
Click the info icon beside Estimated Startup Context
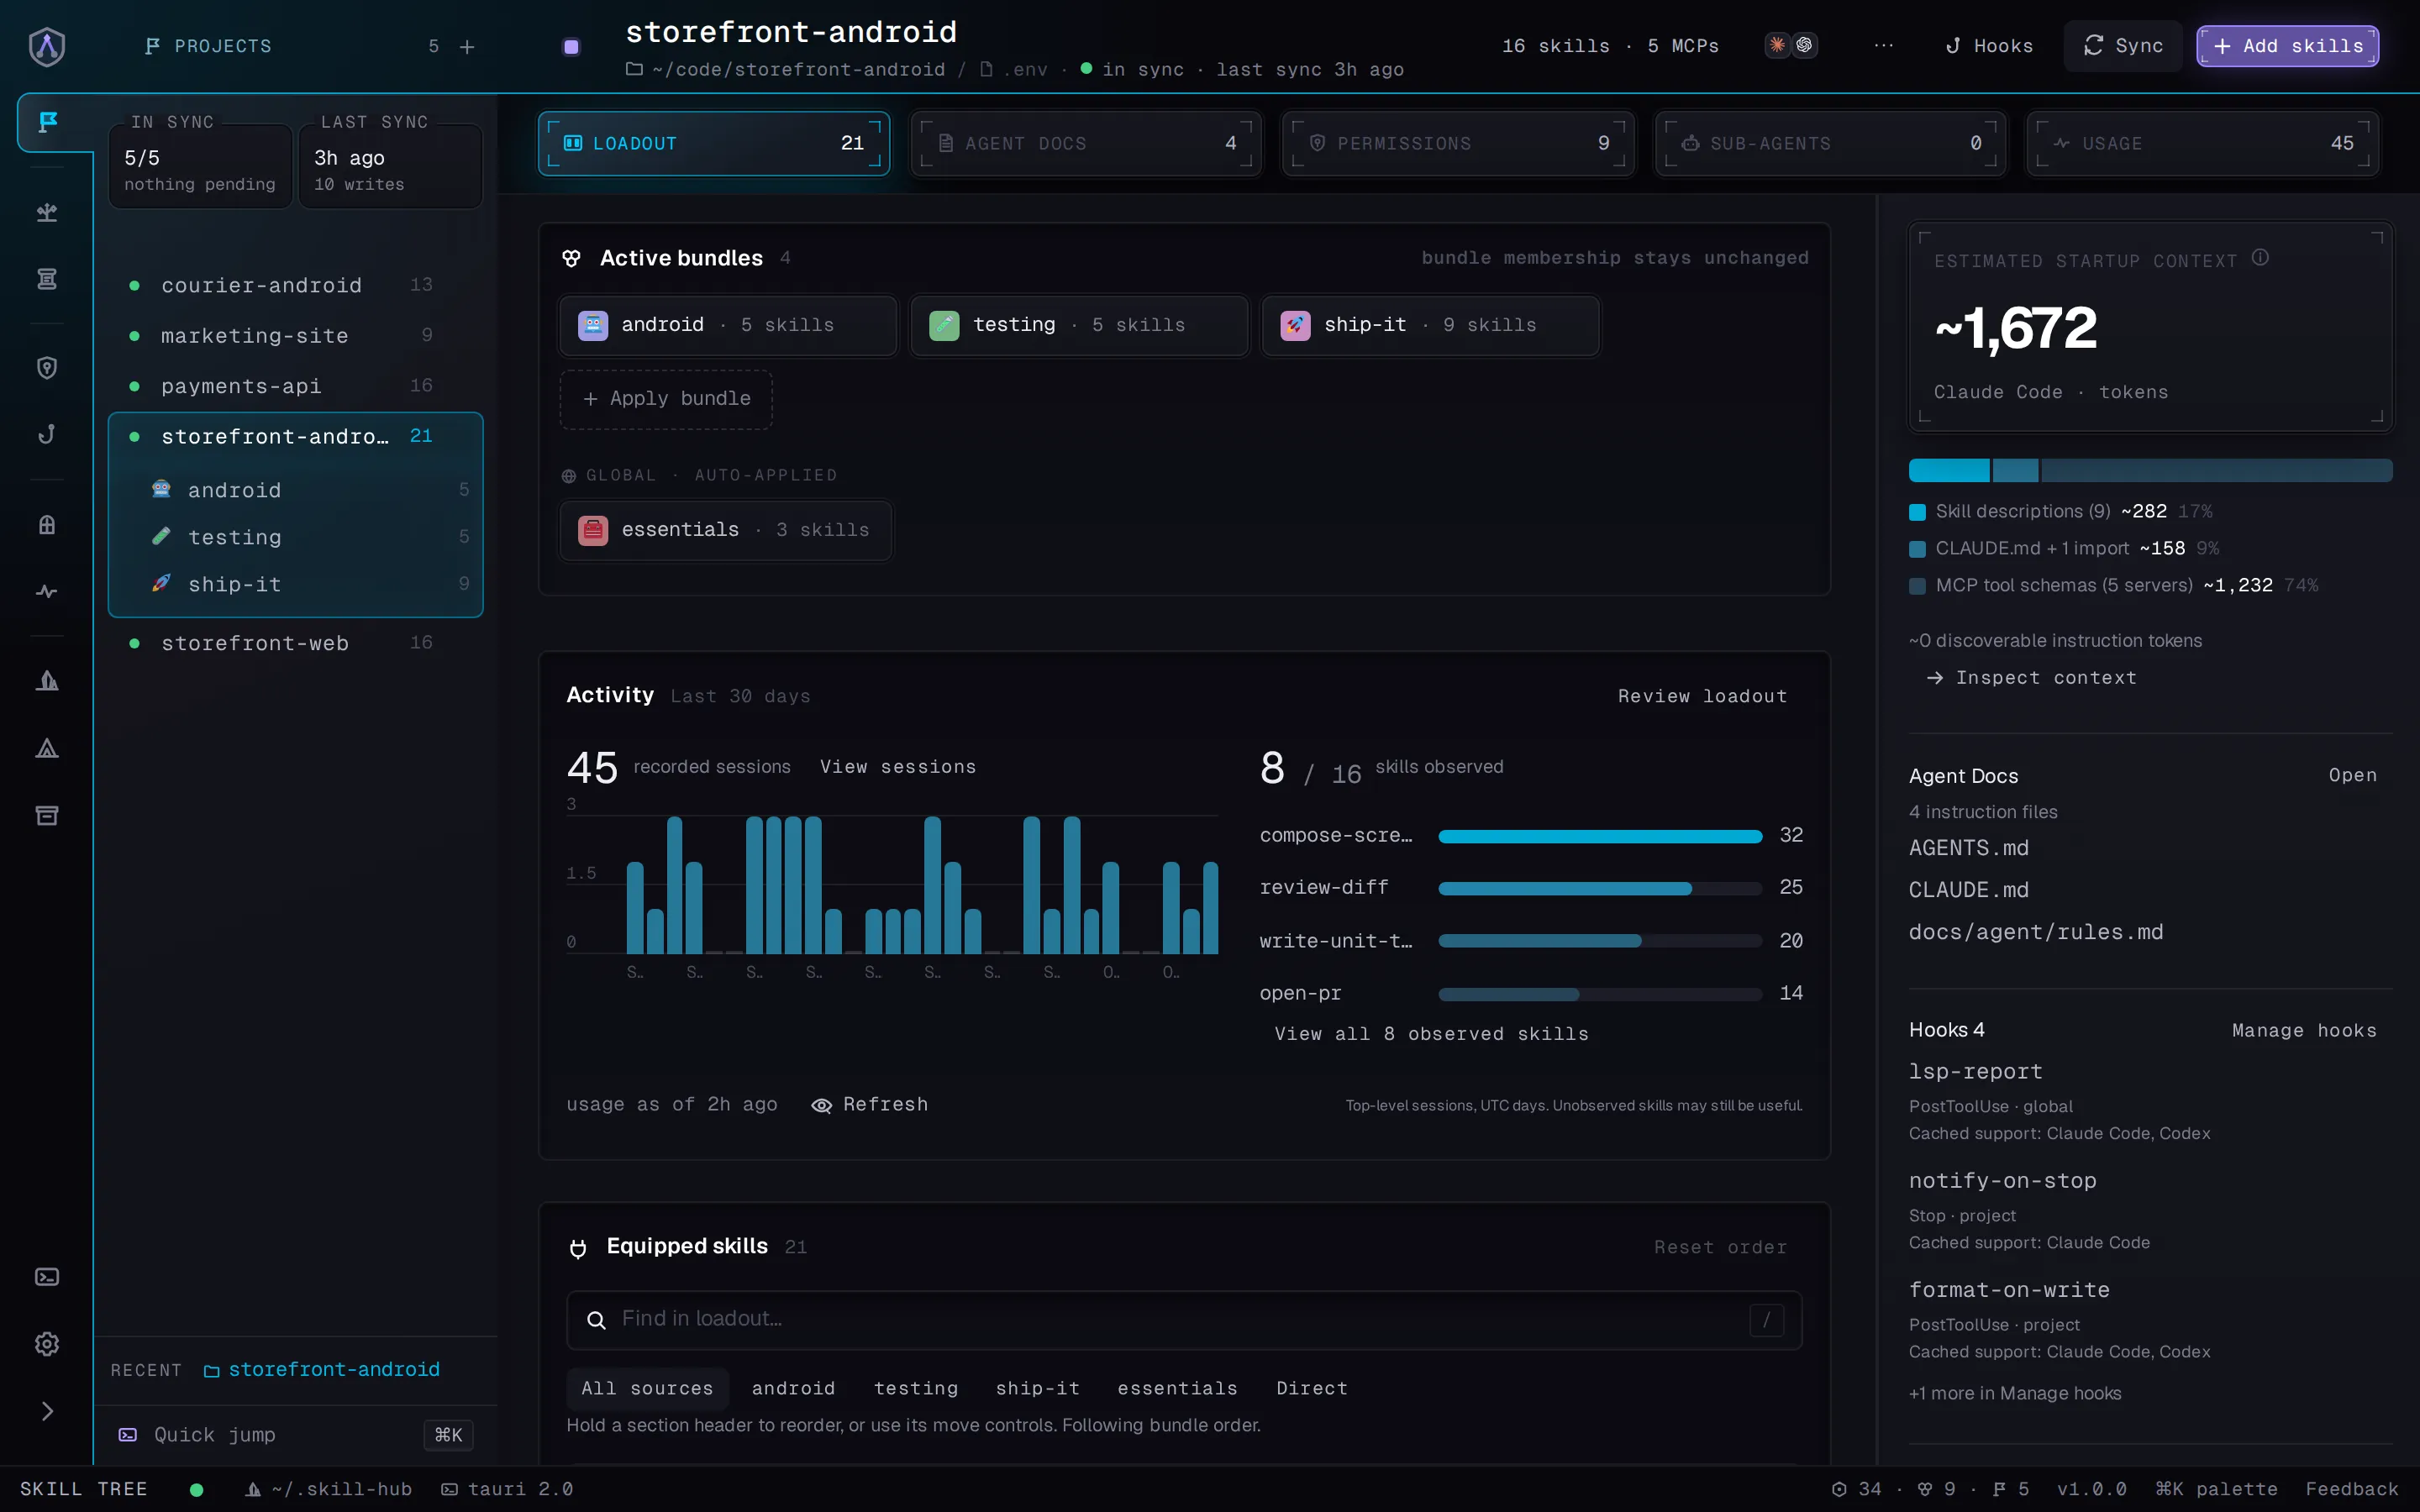pos(2260,258)
